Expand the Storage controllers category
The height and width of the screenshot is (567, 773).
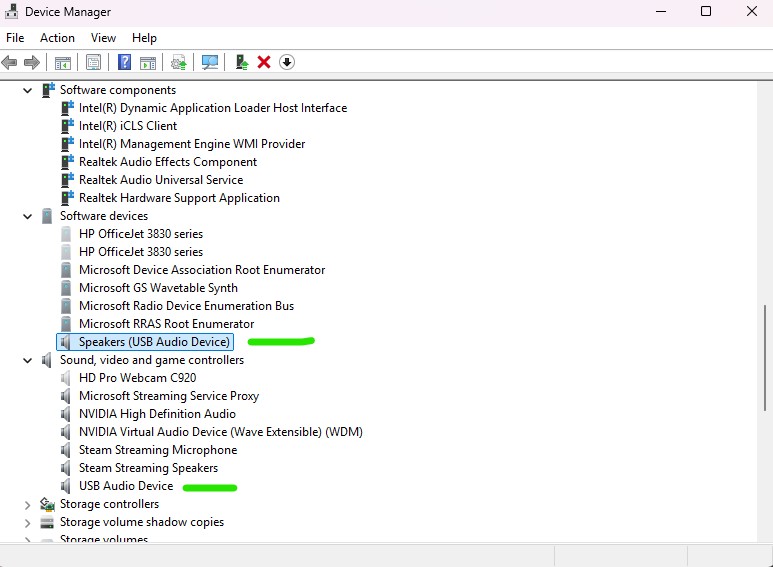click(x=28, y=504)
